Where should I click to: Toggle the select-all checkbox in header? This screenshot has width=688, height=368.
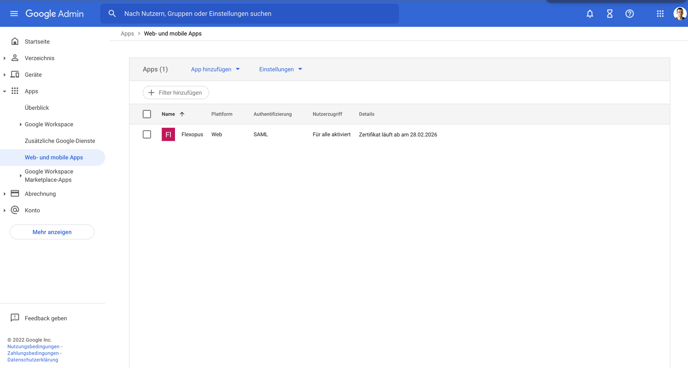point(147,114)
